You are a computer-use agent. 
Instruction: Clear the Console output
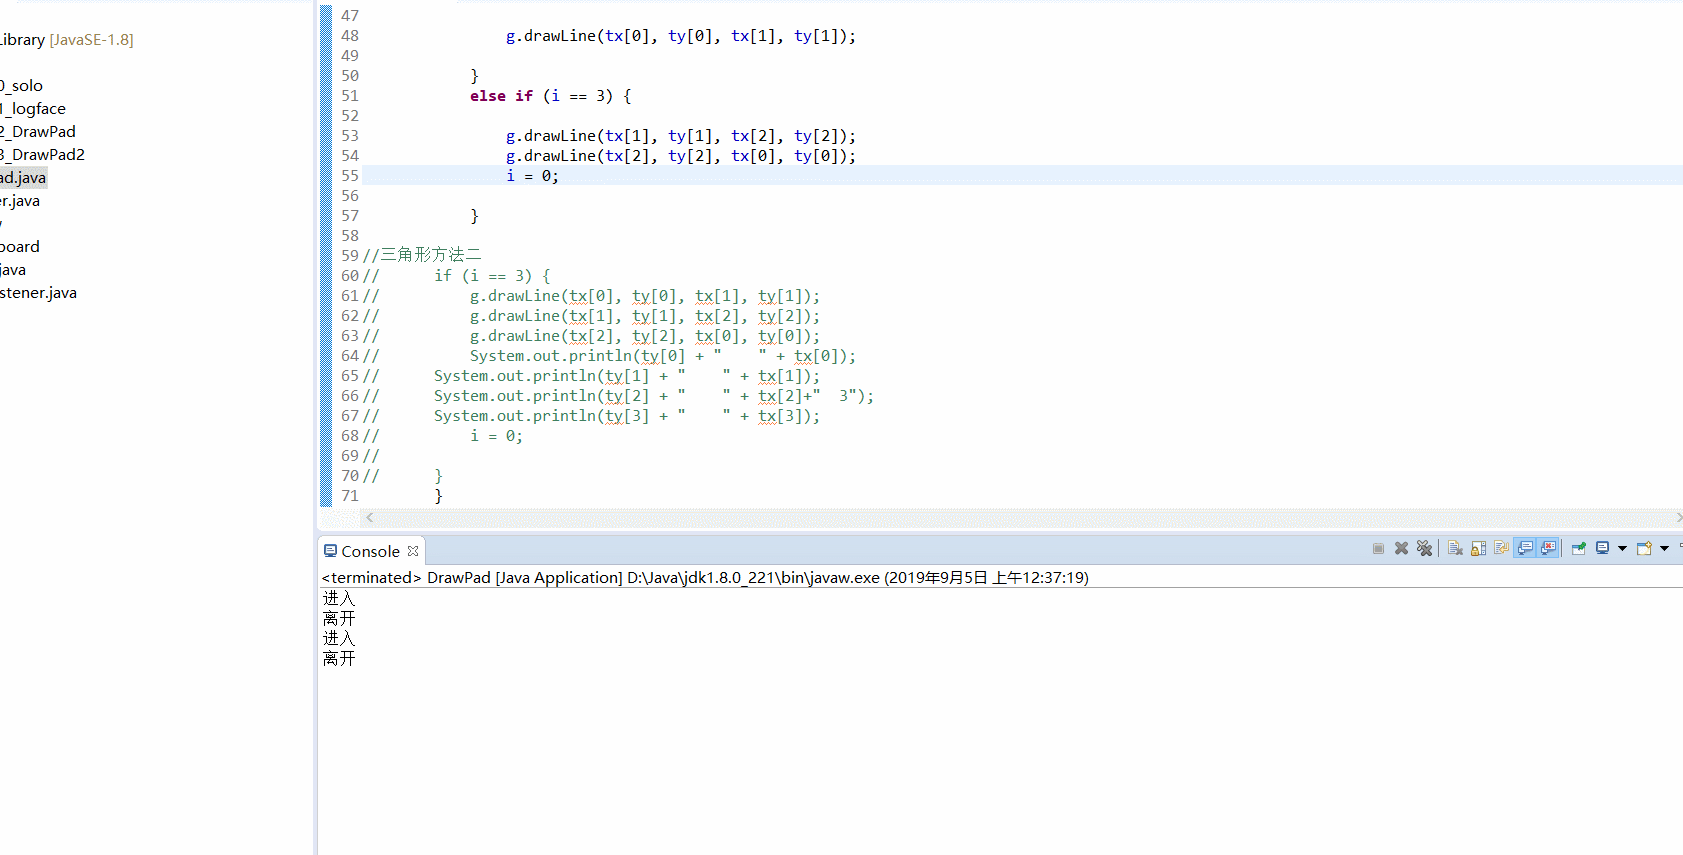click(1455, 548)
